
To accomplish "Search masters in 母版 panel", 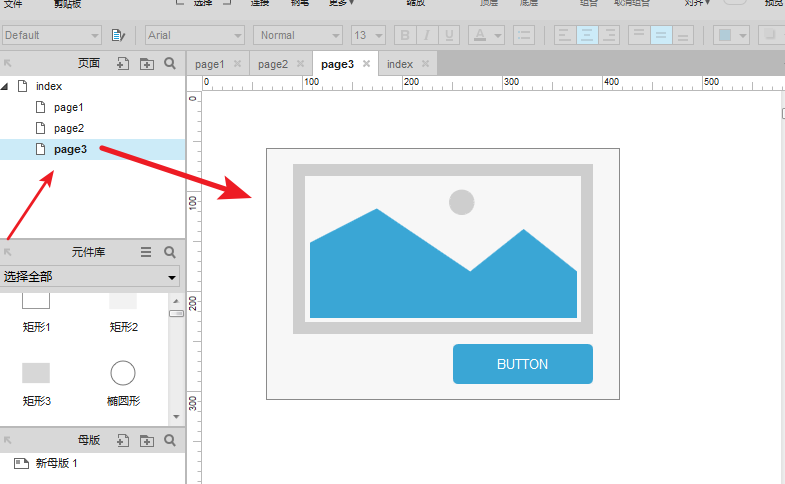I will click(x=170, y=440).
